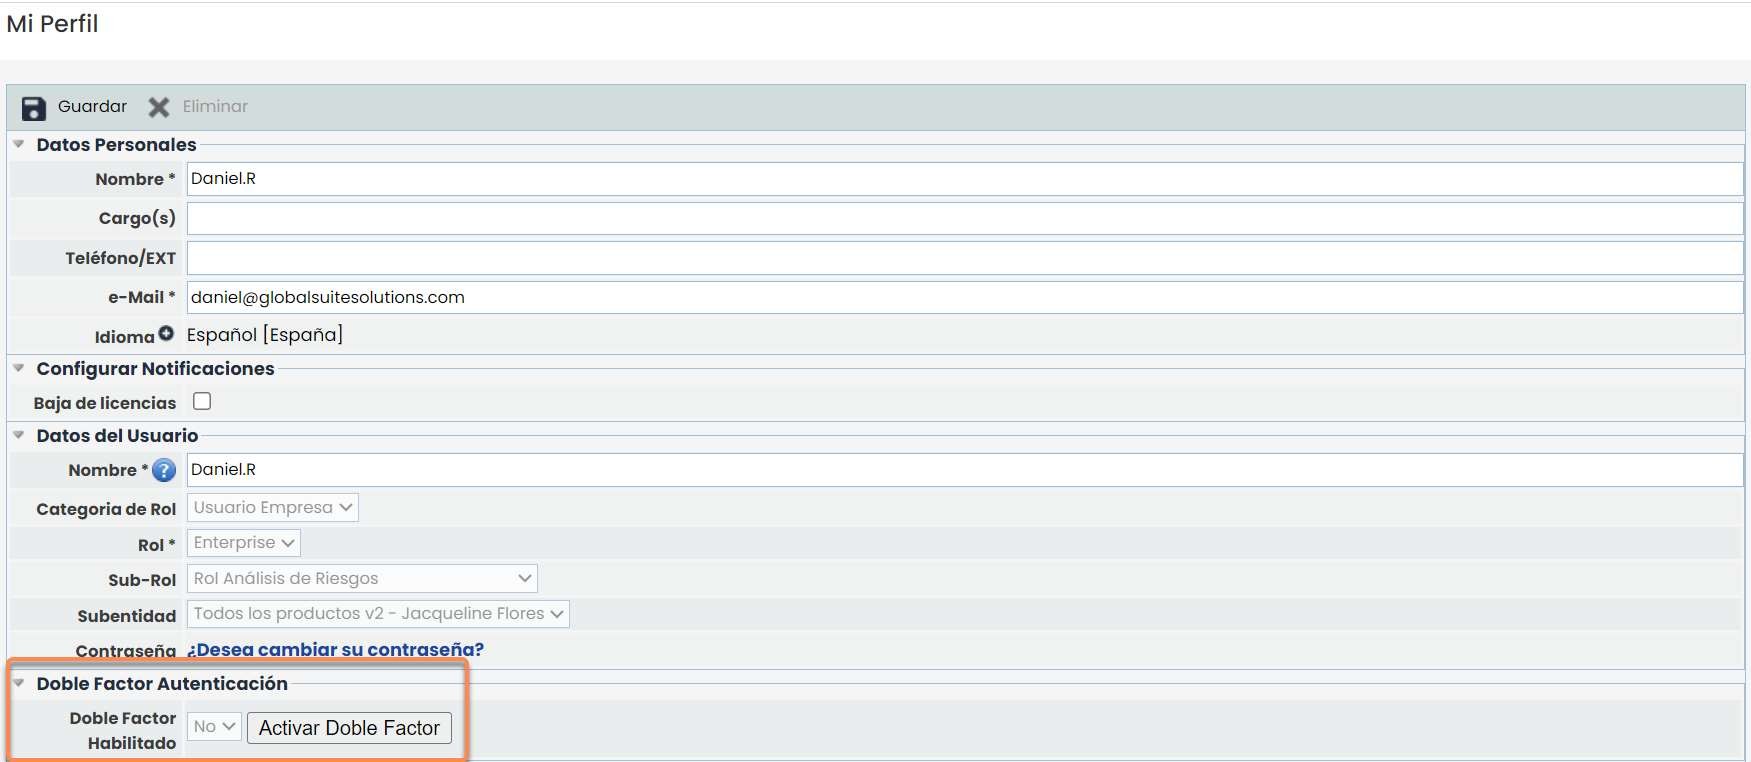Open the Subentidad dropdown
The image size is (1751, 762).
pos(377,614)
